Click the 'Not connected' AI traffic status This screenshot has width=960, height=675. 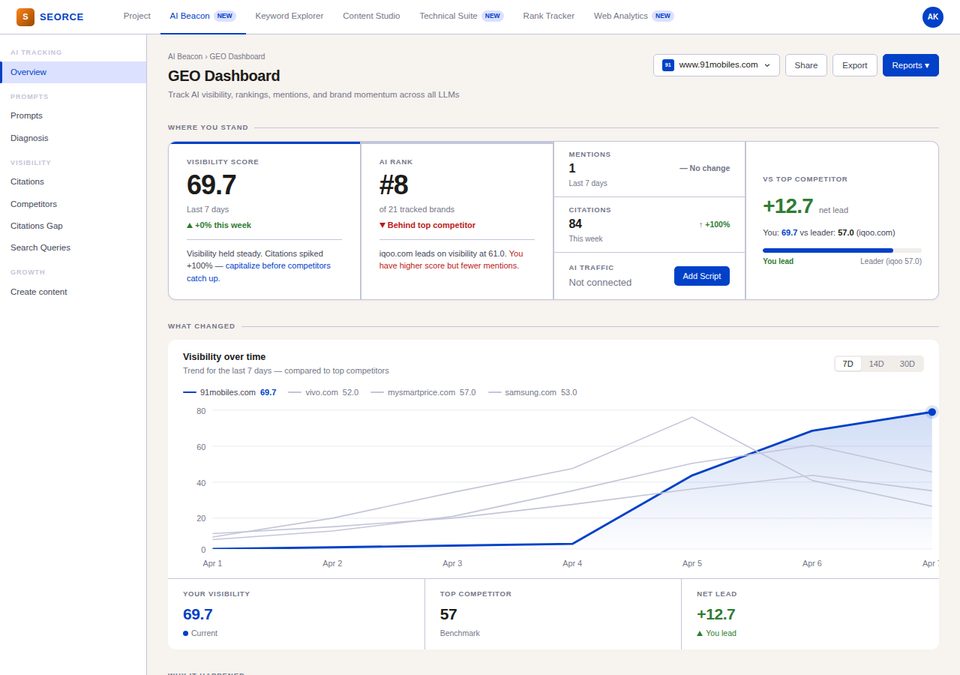click(x=600, y=282)
